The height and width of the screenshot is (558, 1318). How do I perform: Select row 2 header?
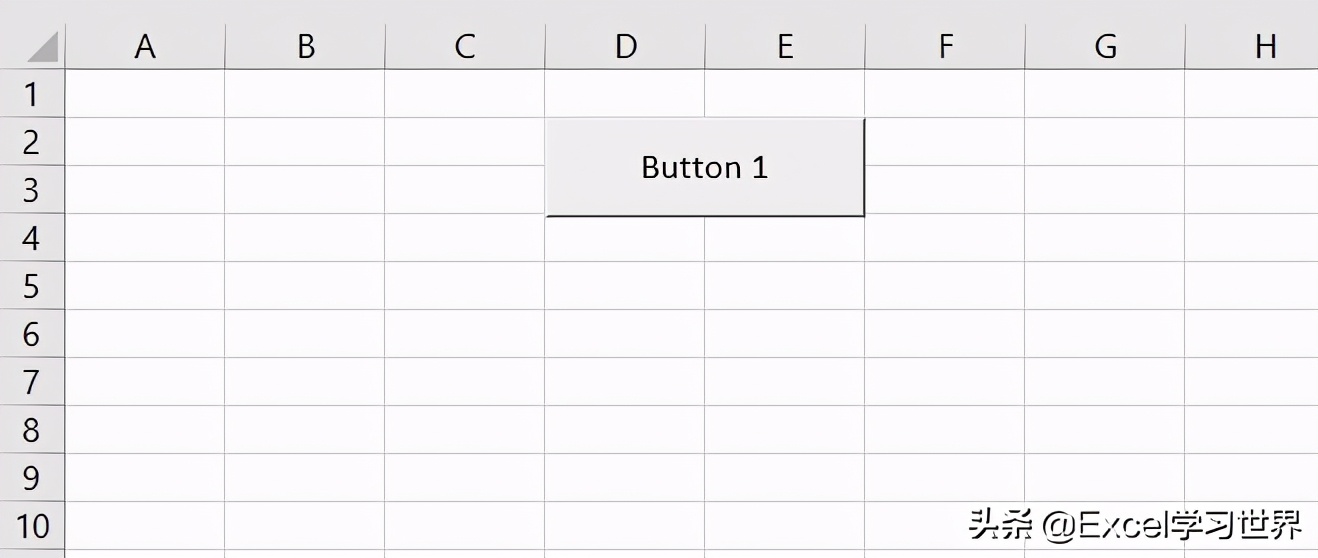pyautogui.click(x=32, y=142)
